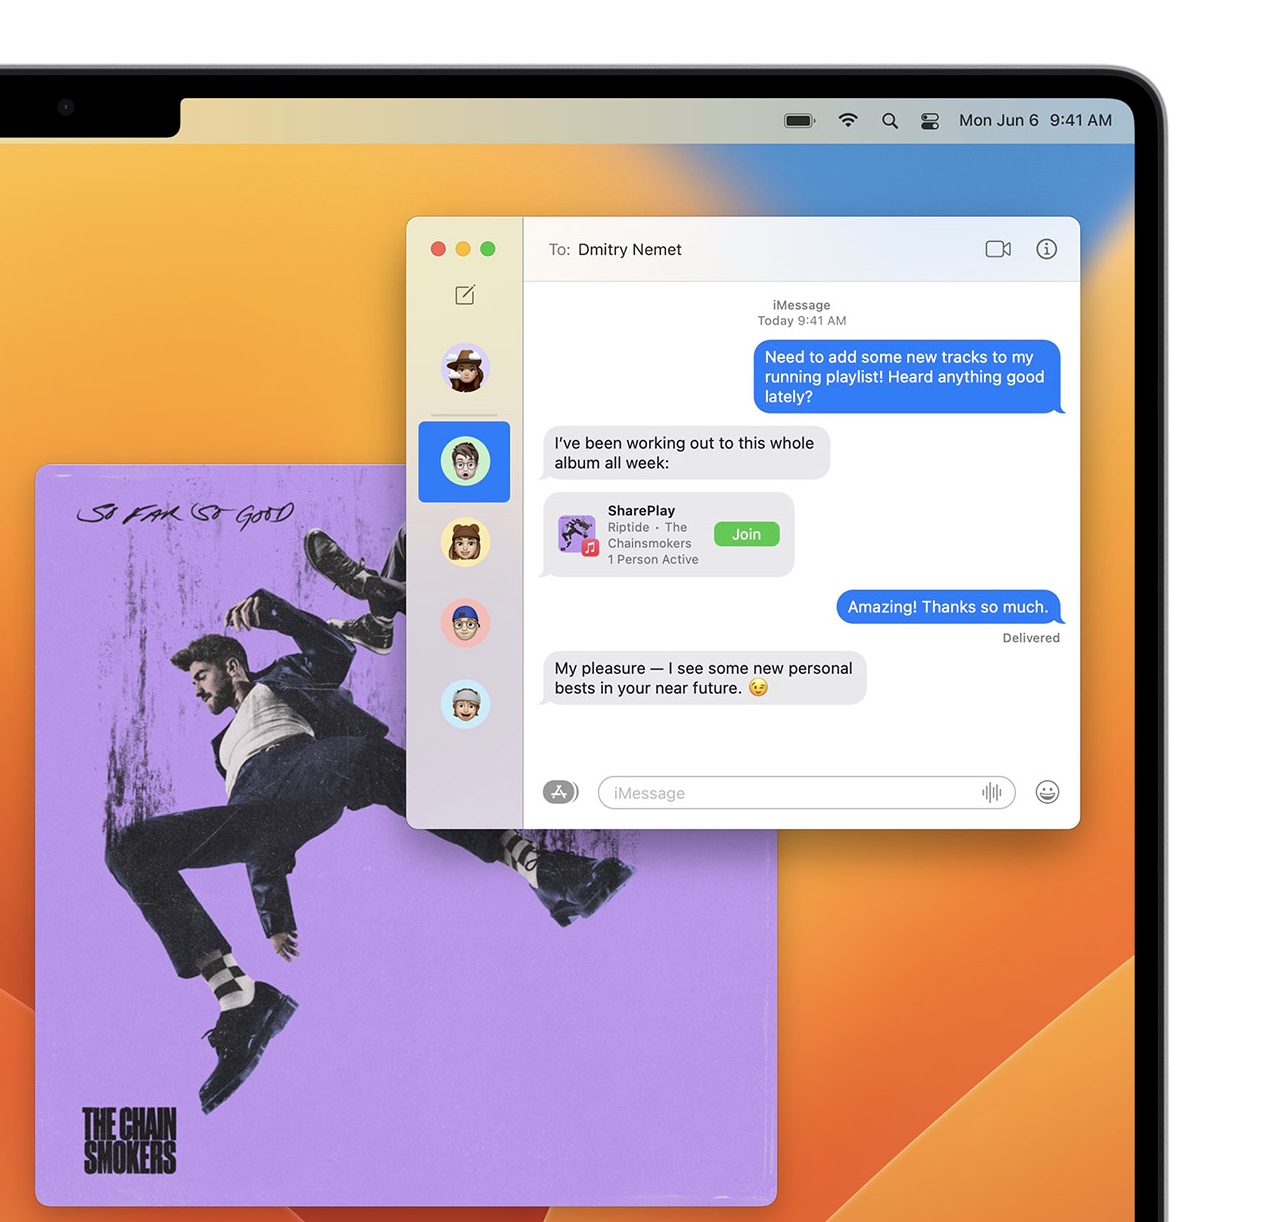Screen dimensions: 1284x1222
Task: Open the emoji picker
Action: point(1047,792)
